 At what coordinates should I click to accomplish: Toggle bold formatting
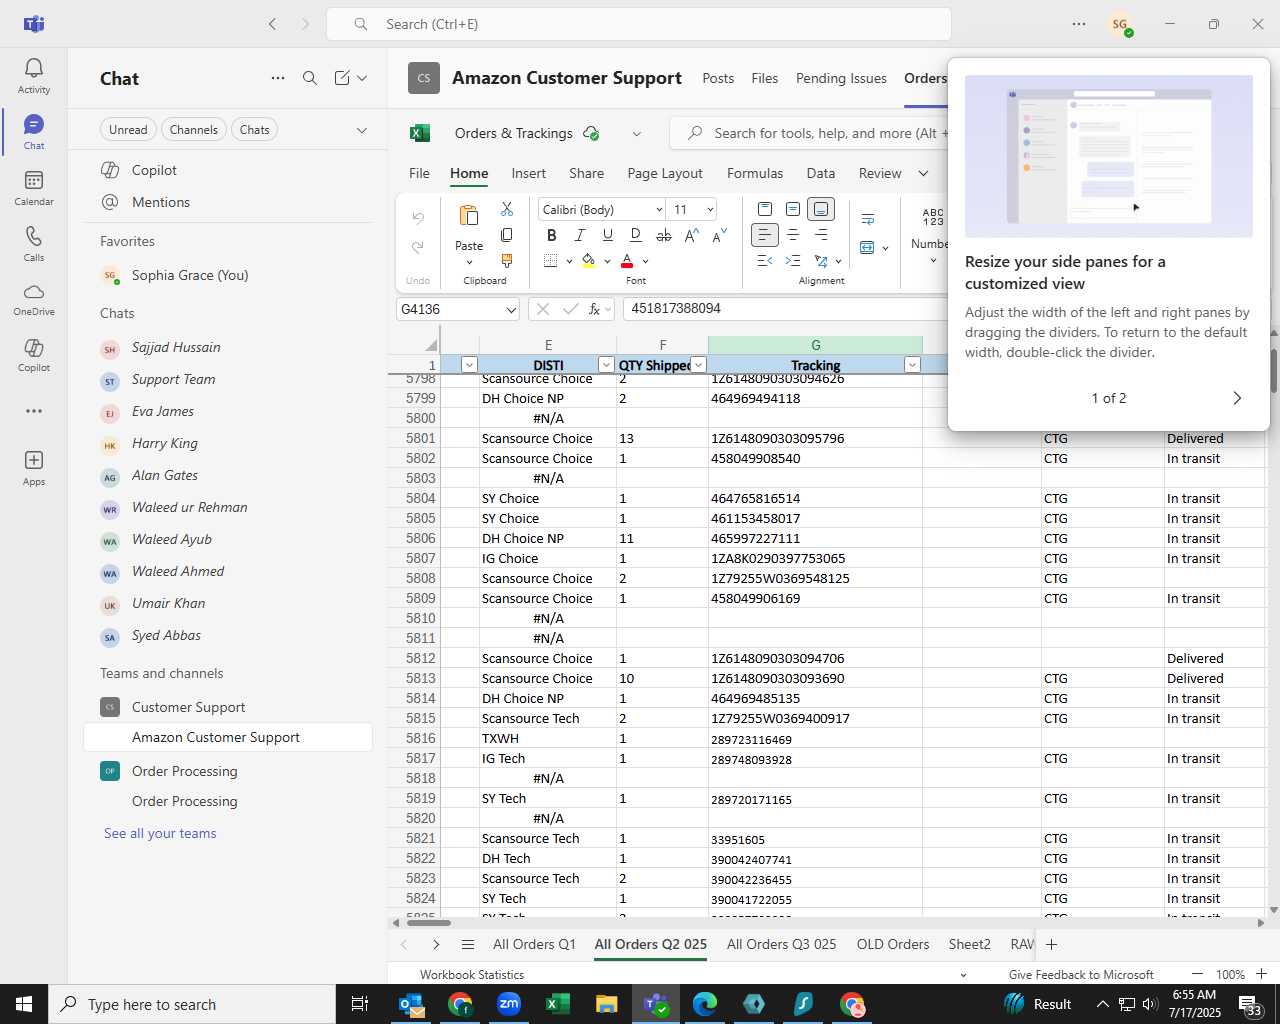551,235
